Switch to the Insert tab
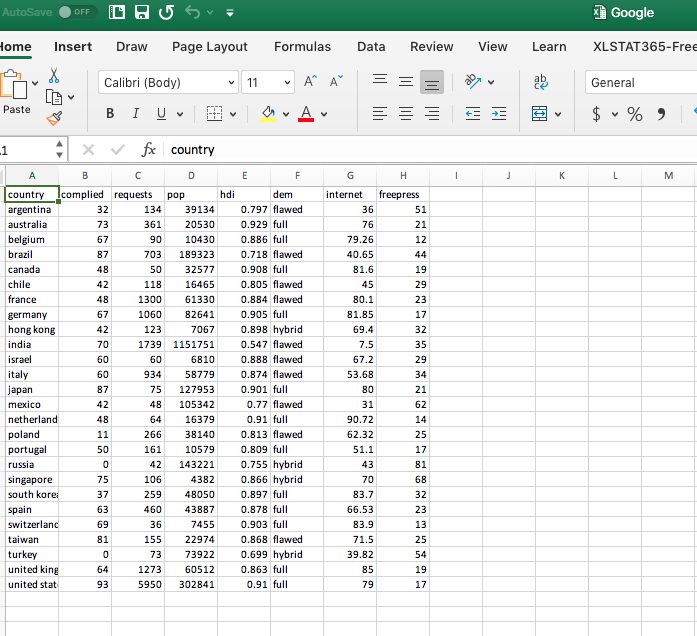Image resolution: width=697 pixels, height=636 pixels. 73,47
